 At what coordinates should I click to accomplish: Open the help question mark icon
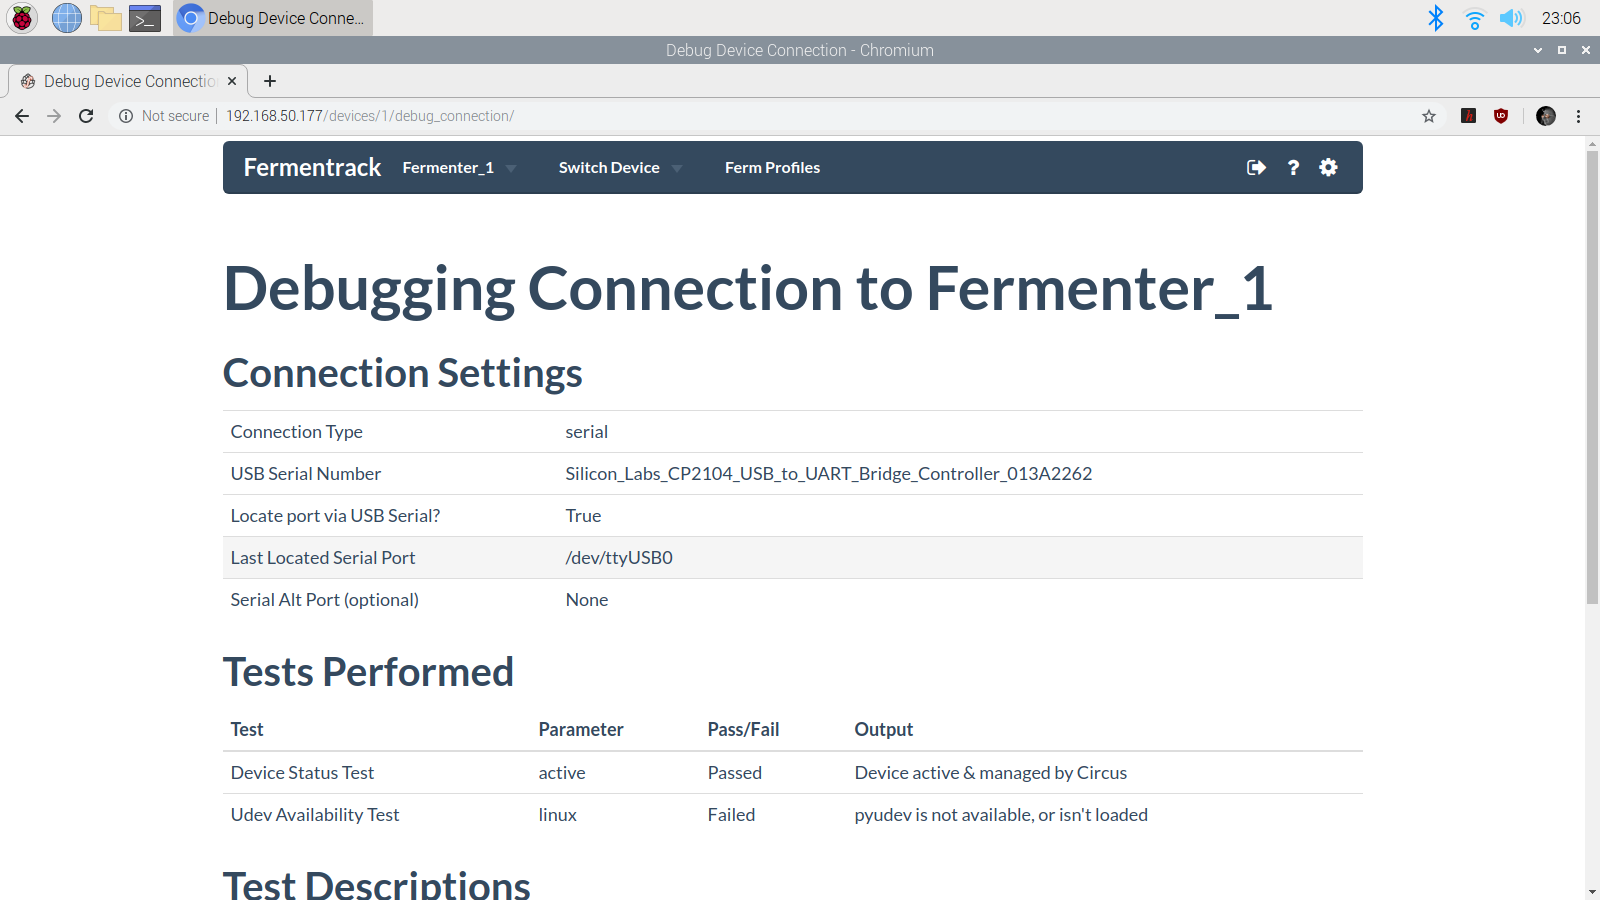[x=1293, y=168]
